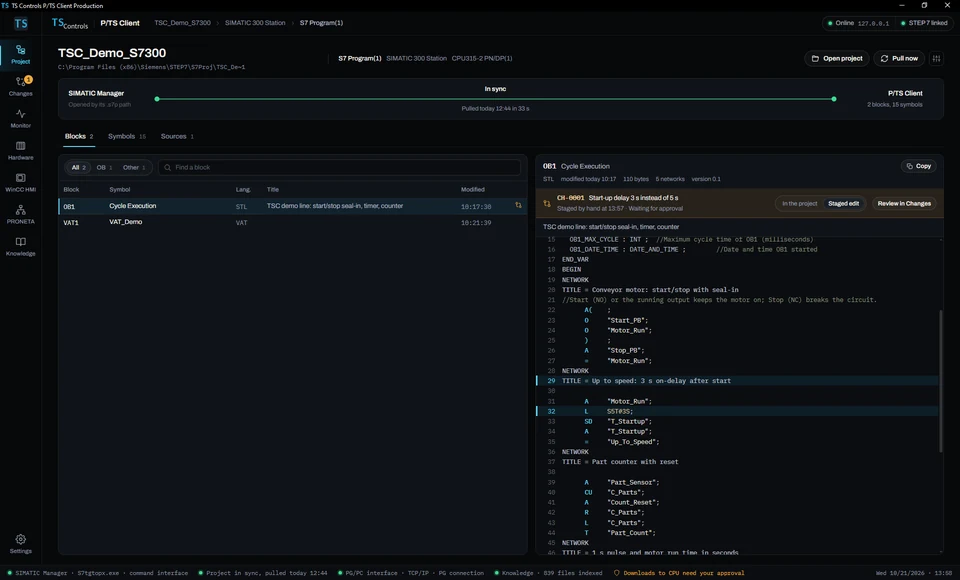Open the Project section in the sidebar
The image size is (960, 580).
click(20, 54)
